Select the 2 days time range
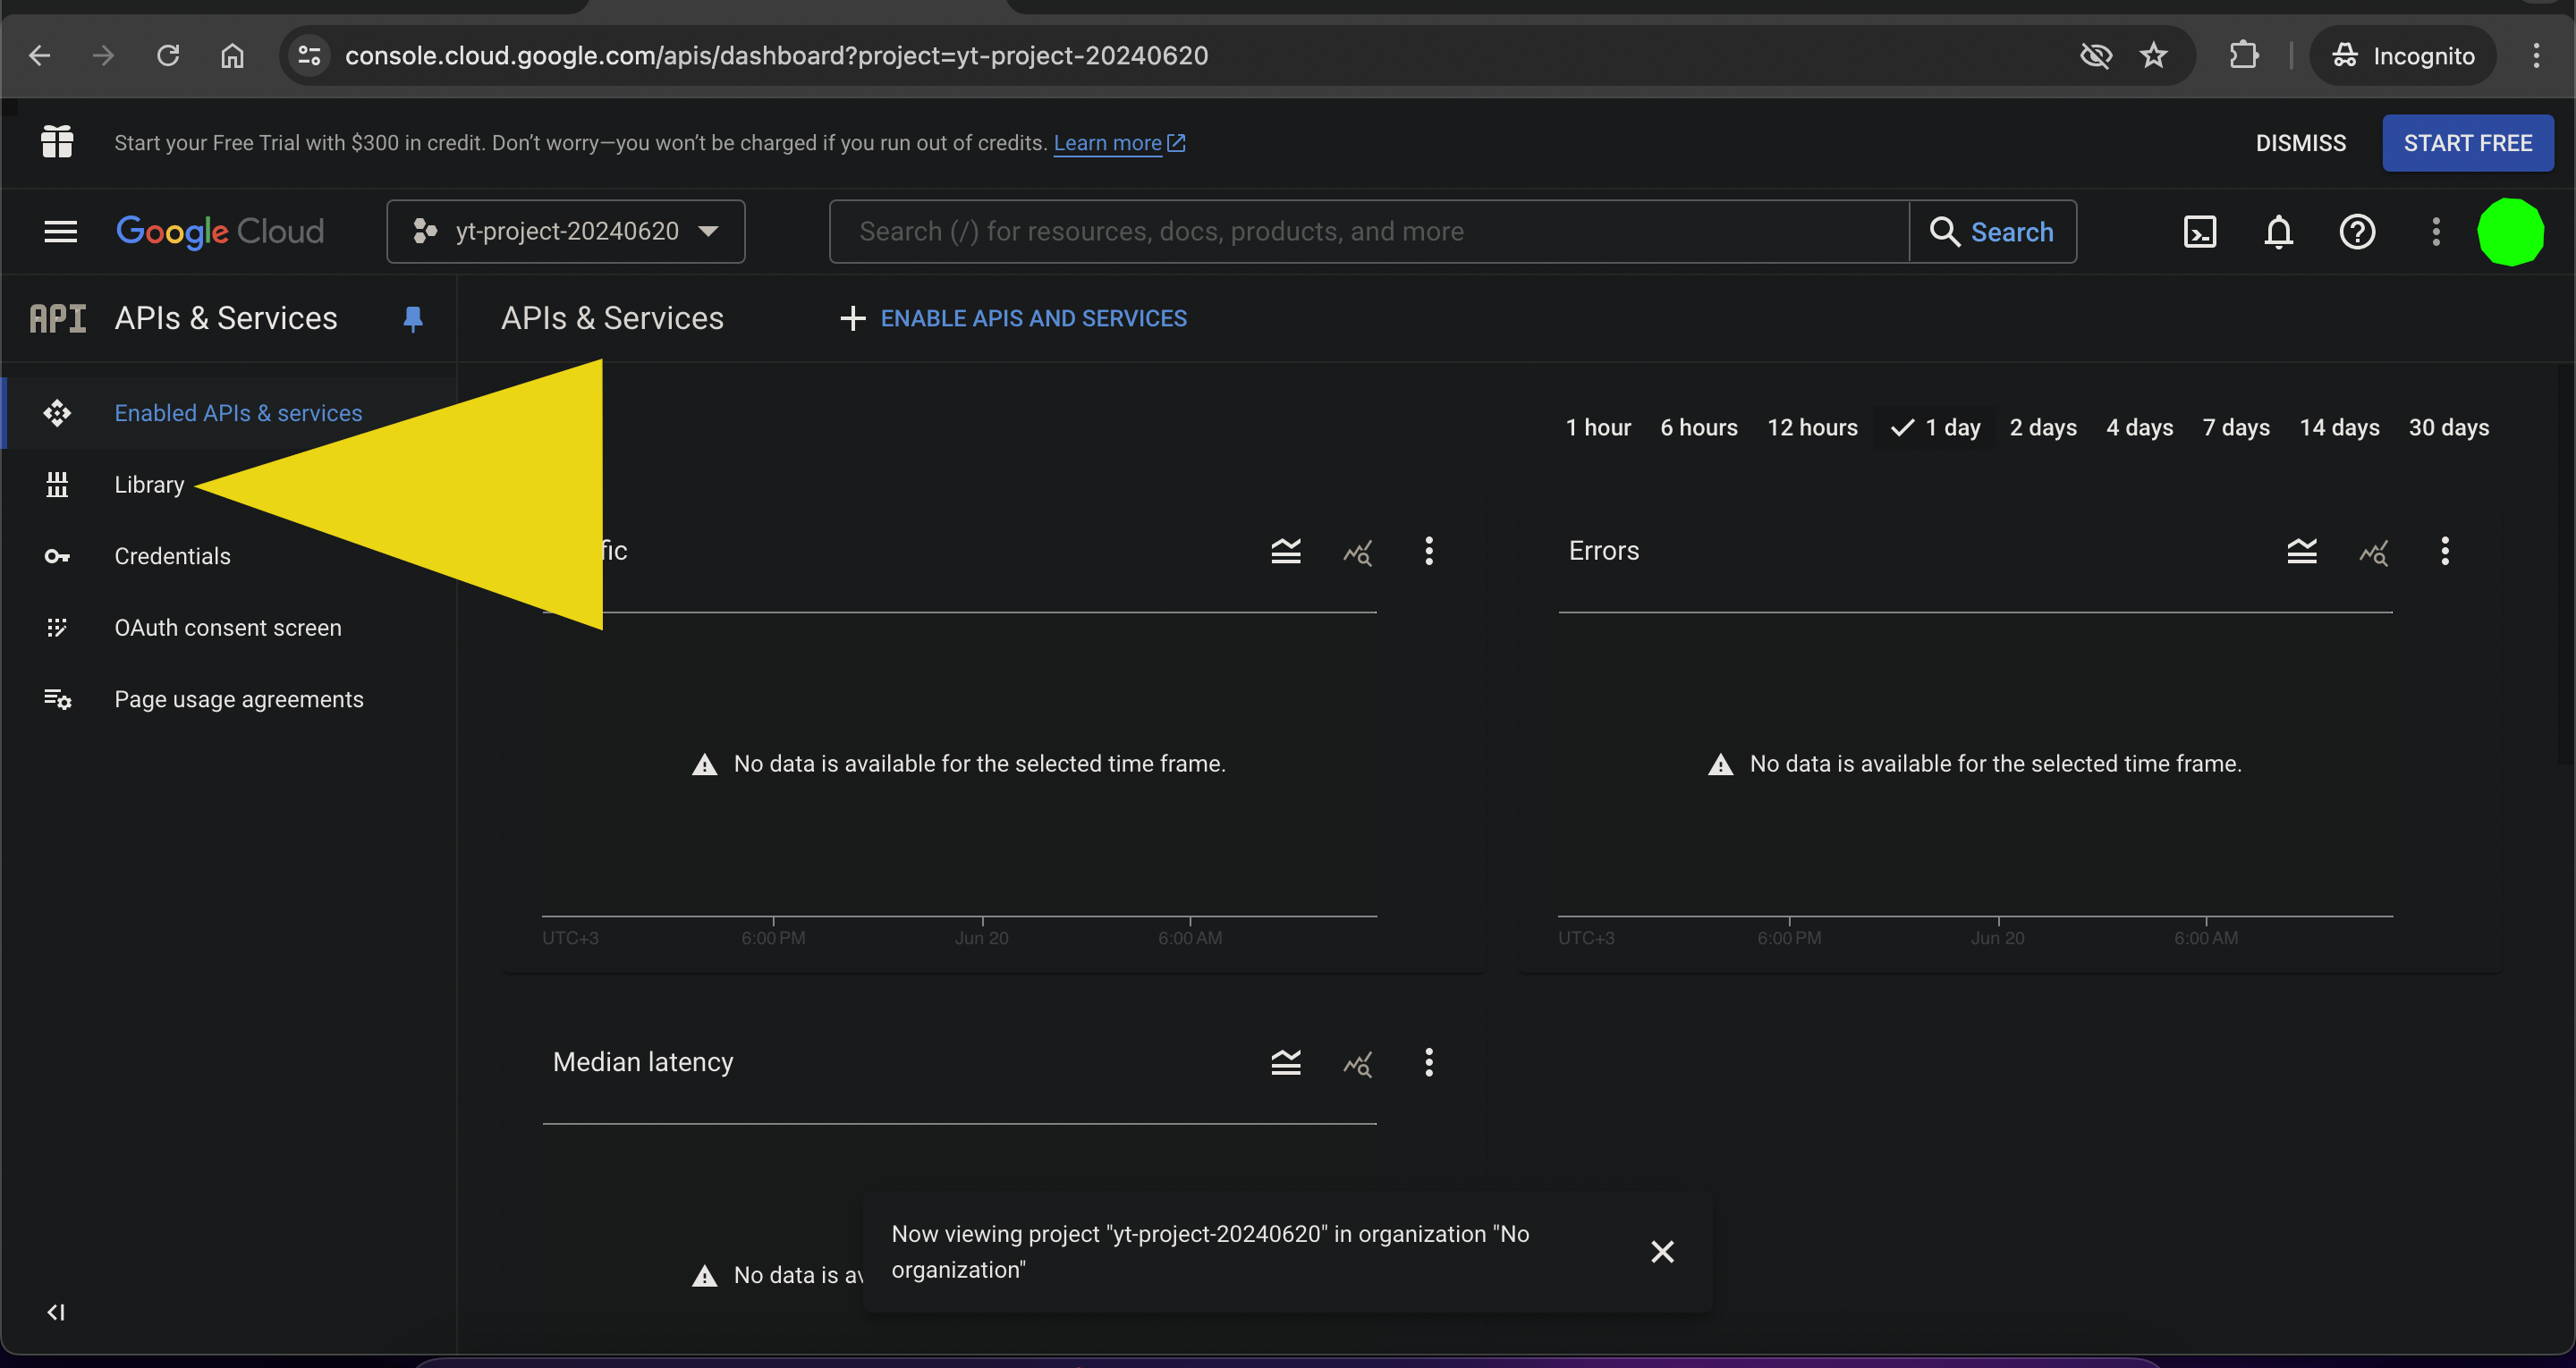Viewport: 2576px width, 1368px height. pos(2043,428)
